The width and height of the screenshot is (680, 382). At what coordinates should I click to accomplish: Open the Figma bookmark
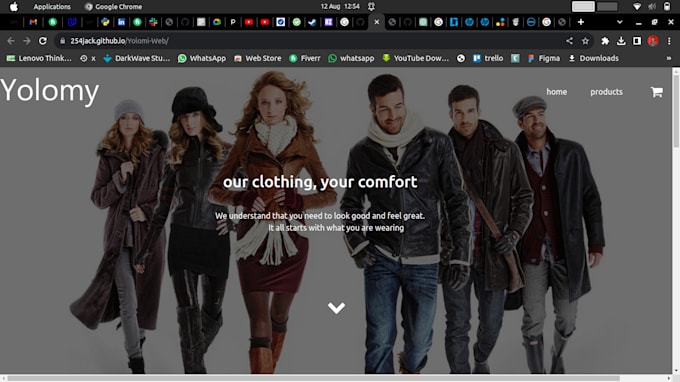[x=544, y=58]
